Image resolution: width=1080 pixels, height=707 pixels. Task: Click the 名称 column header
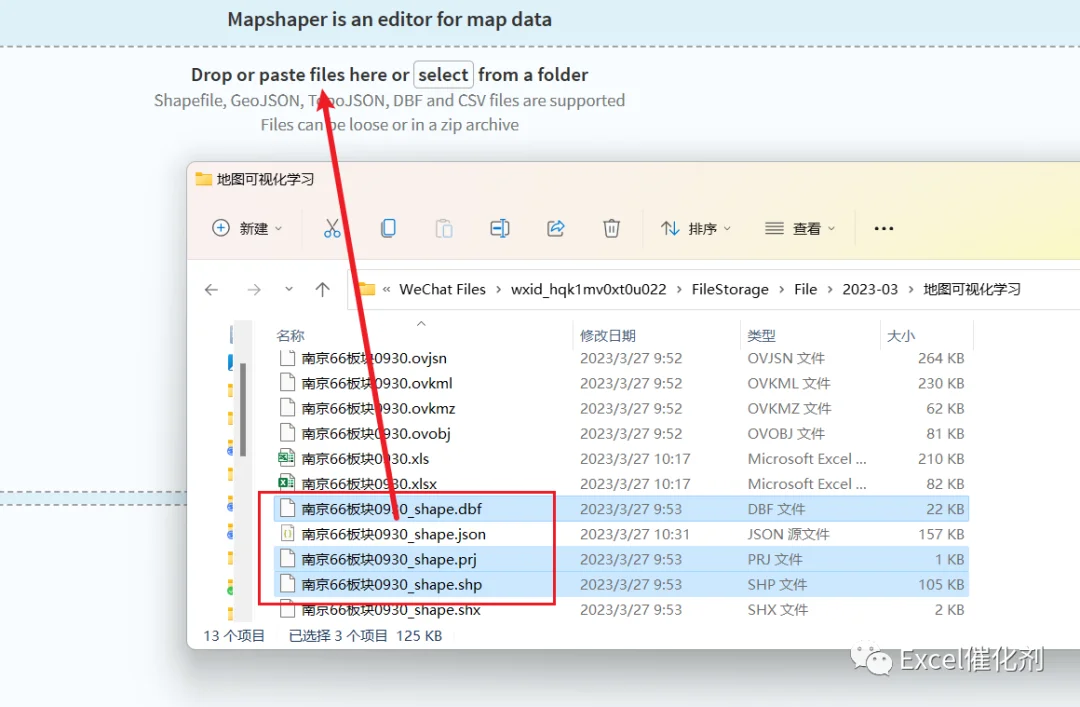[x=290, y=336]
